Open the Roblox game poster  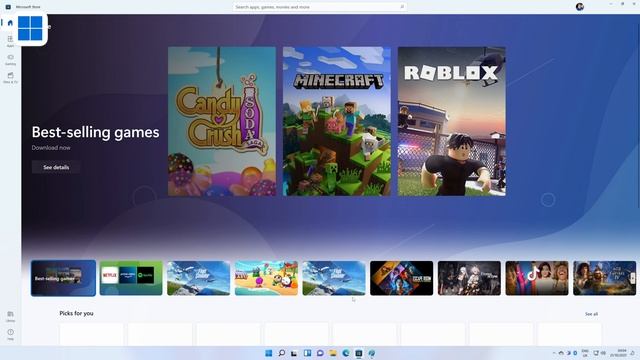[x=452, y=121]
